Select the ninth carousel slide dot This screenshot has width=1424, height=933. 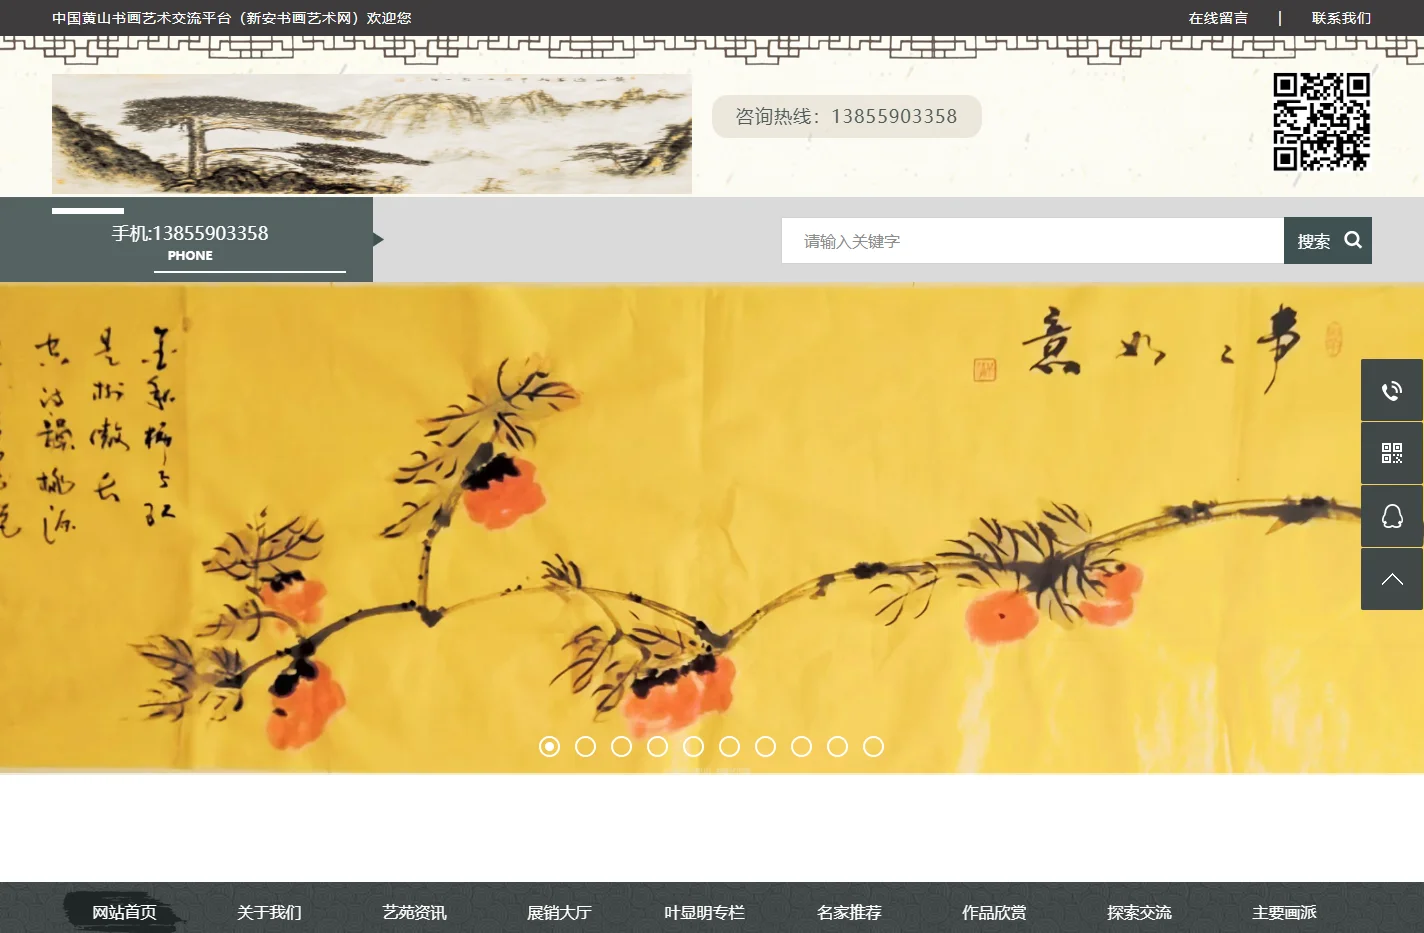coord(838,747)
